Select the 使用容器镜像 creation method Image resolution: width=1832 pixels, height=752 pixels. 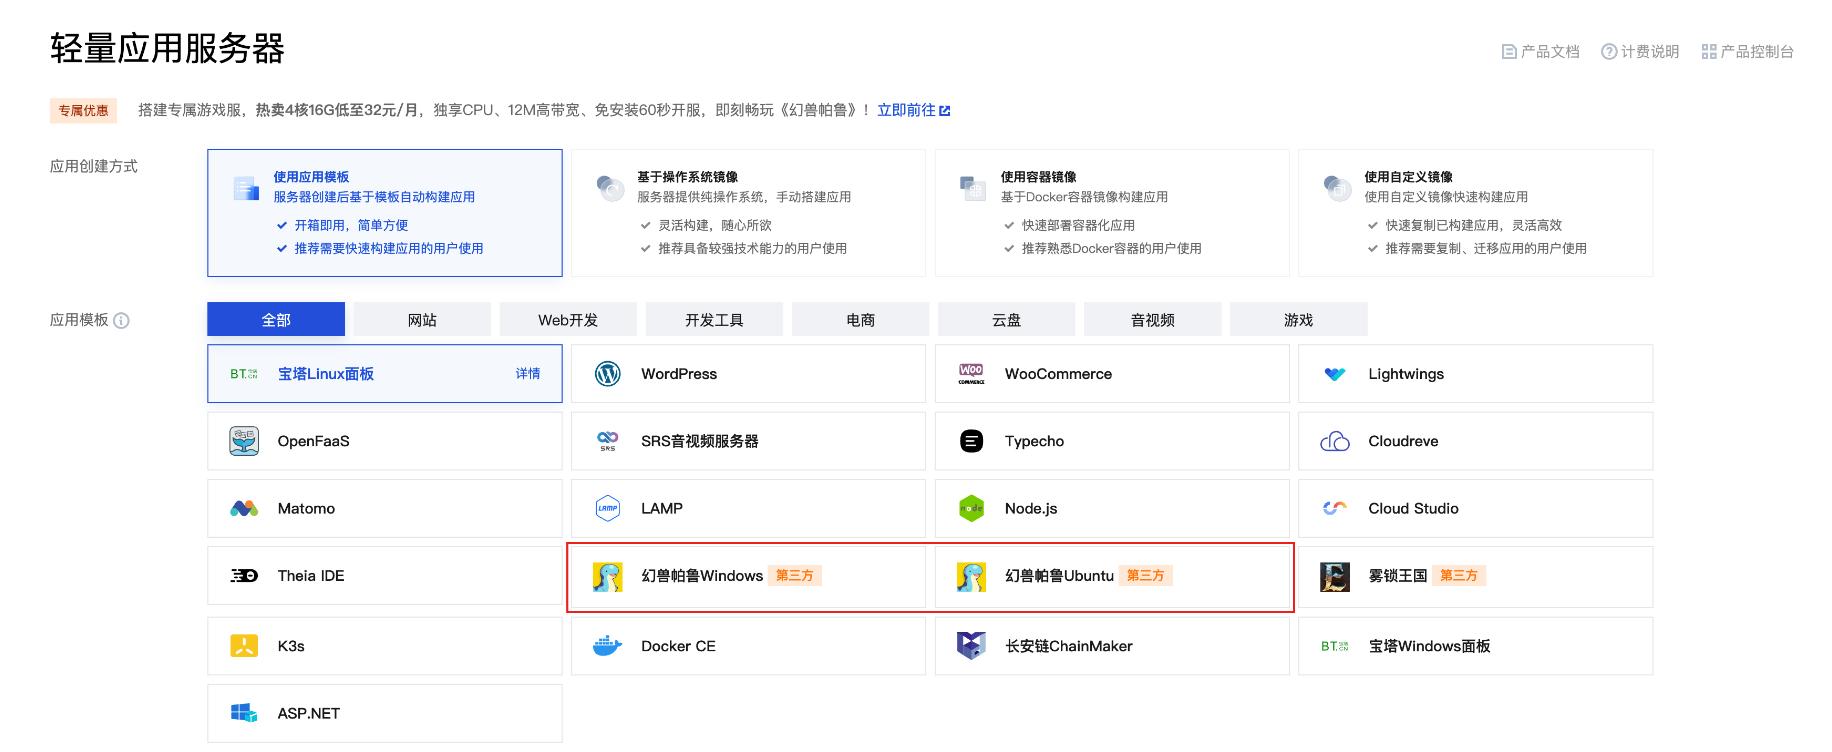click(x=1112, y=213)
